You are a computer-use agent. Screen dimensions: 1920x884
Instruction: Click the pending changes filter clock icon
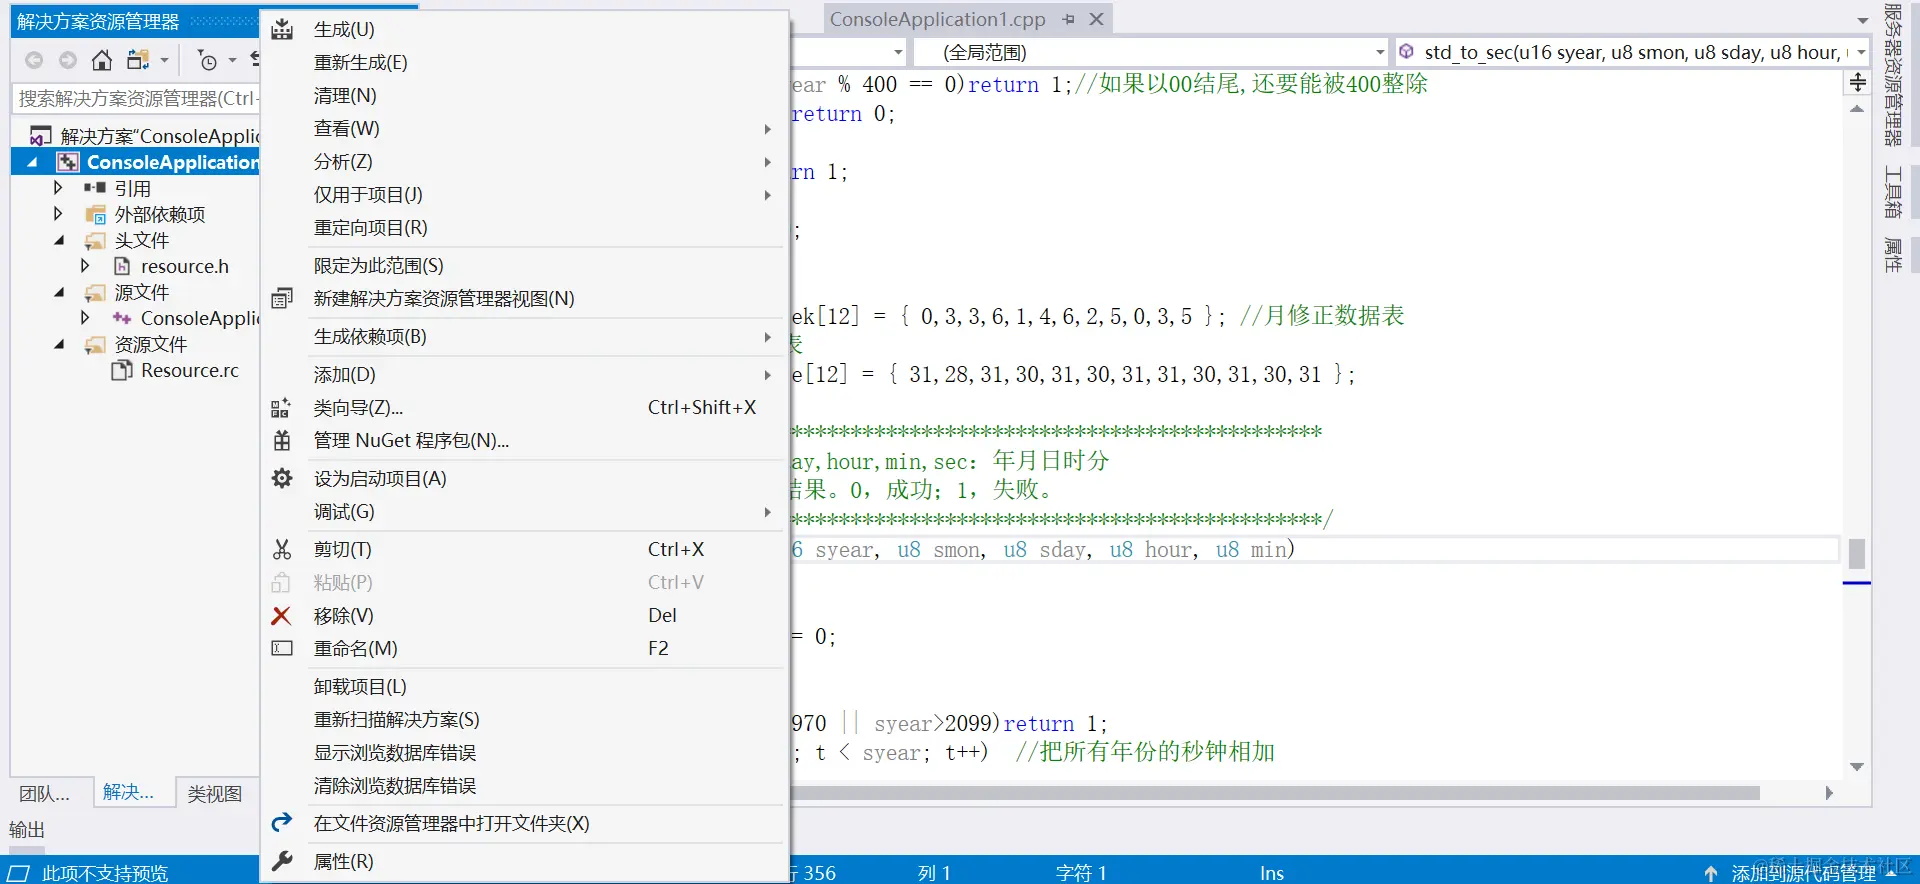tap(207, 60)
